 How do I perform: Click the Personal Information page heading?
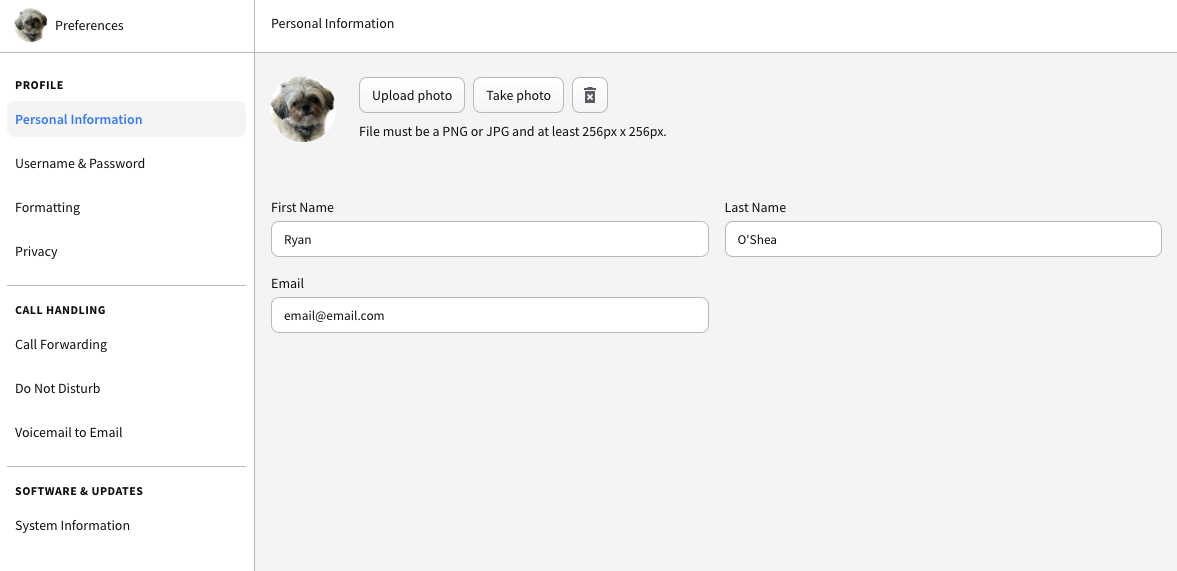pyautogui.click(x=333, y=23)
